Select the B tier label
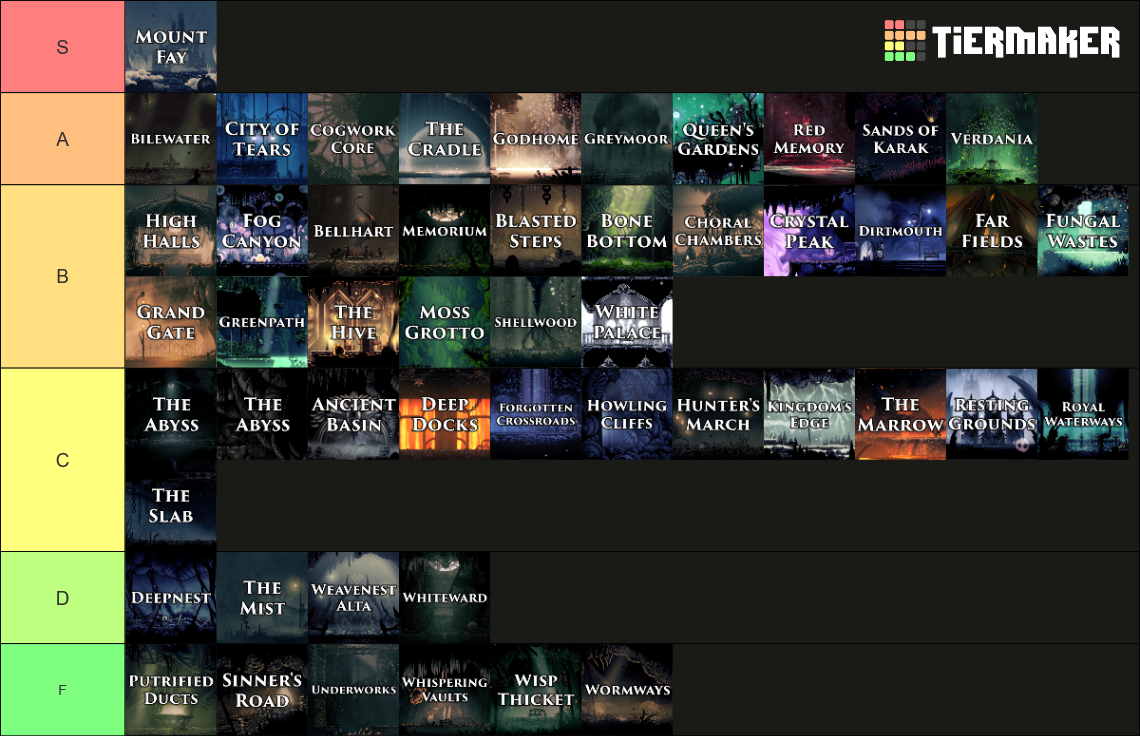Image resolution: width=1140 pixels, height=736 pixels. (x=63, y=276)
